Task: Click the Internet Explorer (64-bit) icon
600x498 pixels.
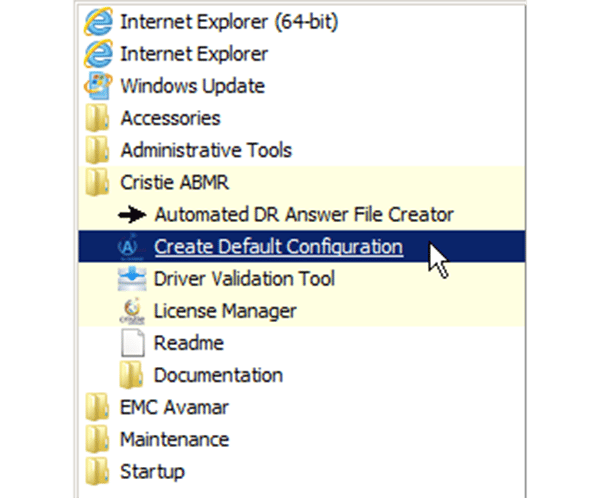Action: point(98,21)
